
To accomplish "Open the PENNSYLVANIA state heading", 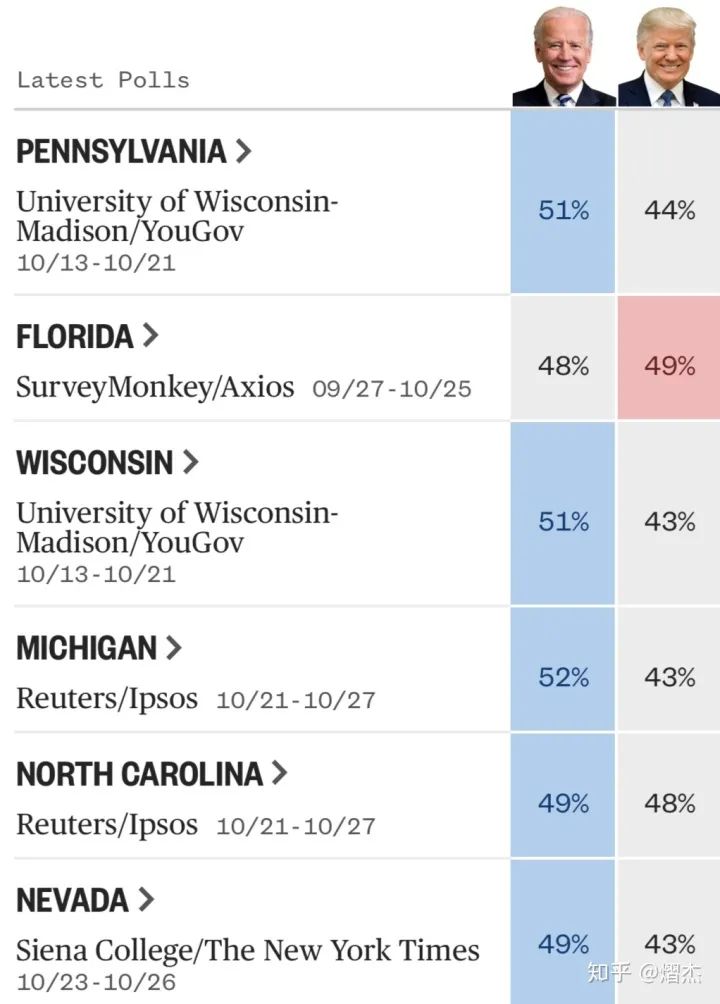I will click(x=121, y=152).
